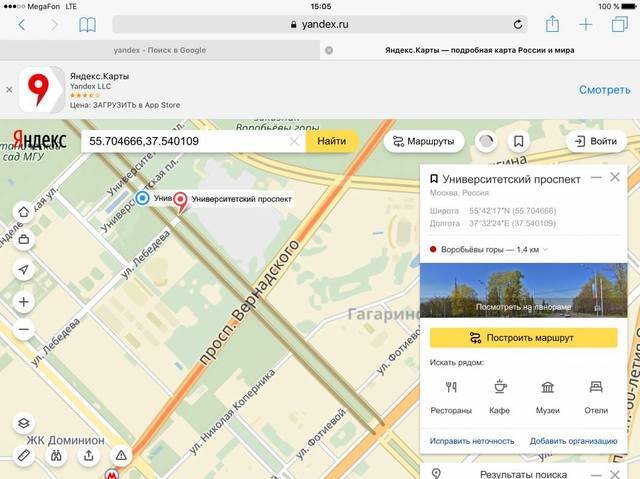This screenshot has height=479, width=640.
Task: Zoom out the map with minus
Action: click(24, 329)
